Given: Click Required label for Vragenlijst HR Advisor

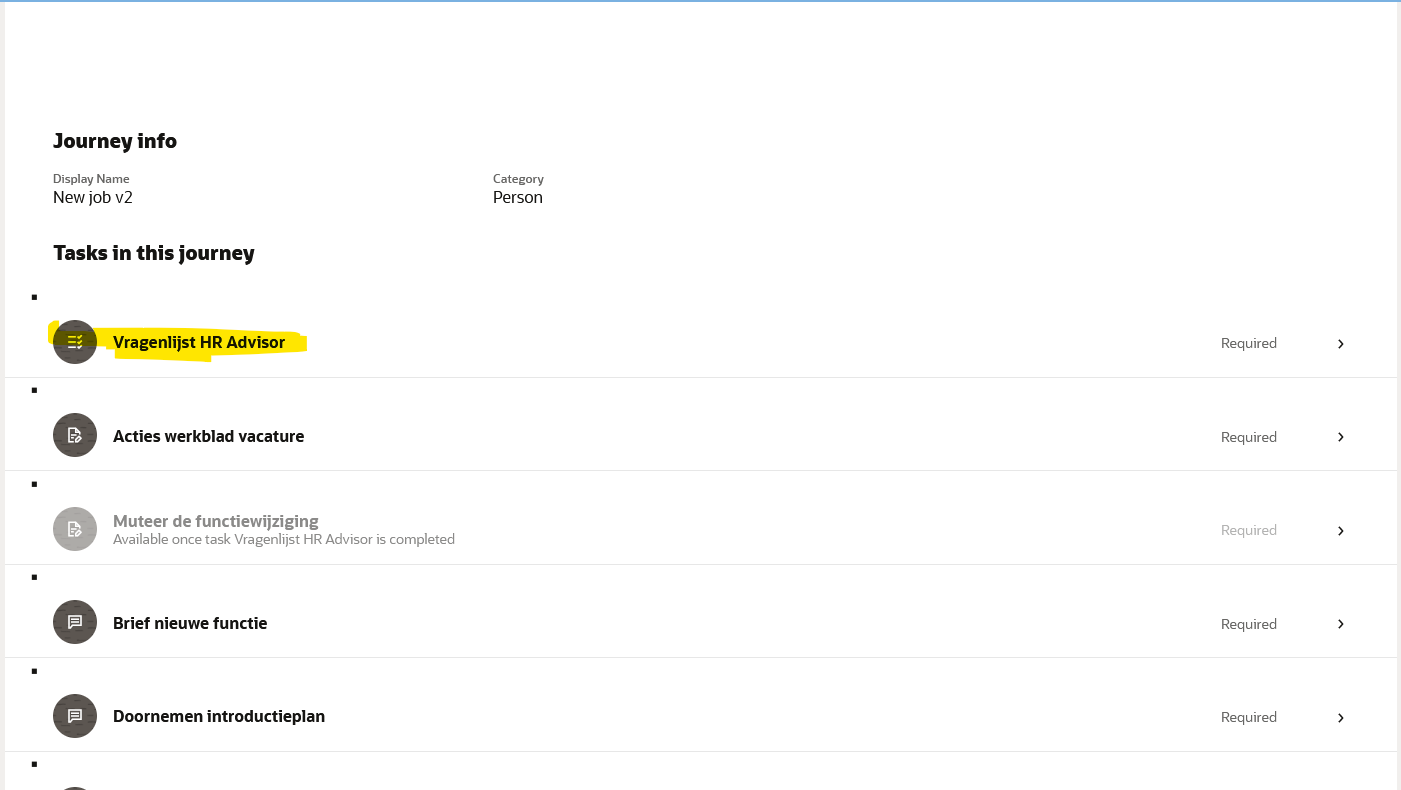Looking at the screenshot, I should tap(1249, 343).
